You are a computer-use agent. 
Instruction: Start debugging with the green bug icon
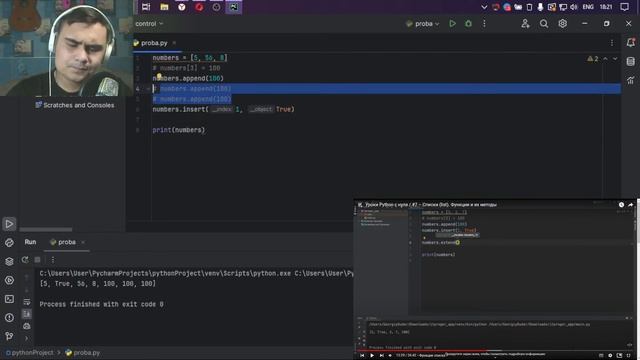[468, 24]
